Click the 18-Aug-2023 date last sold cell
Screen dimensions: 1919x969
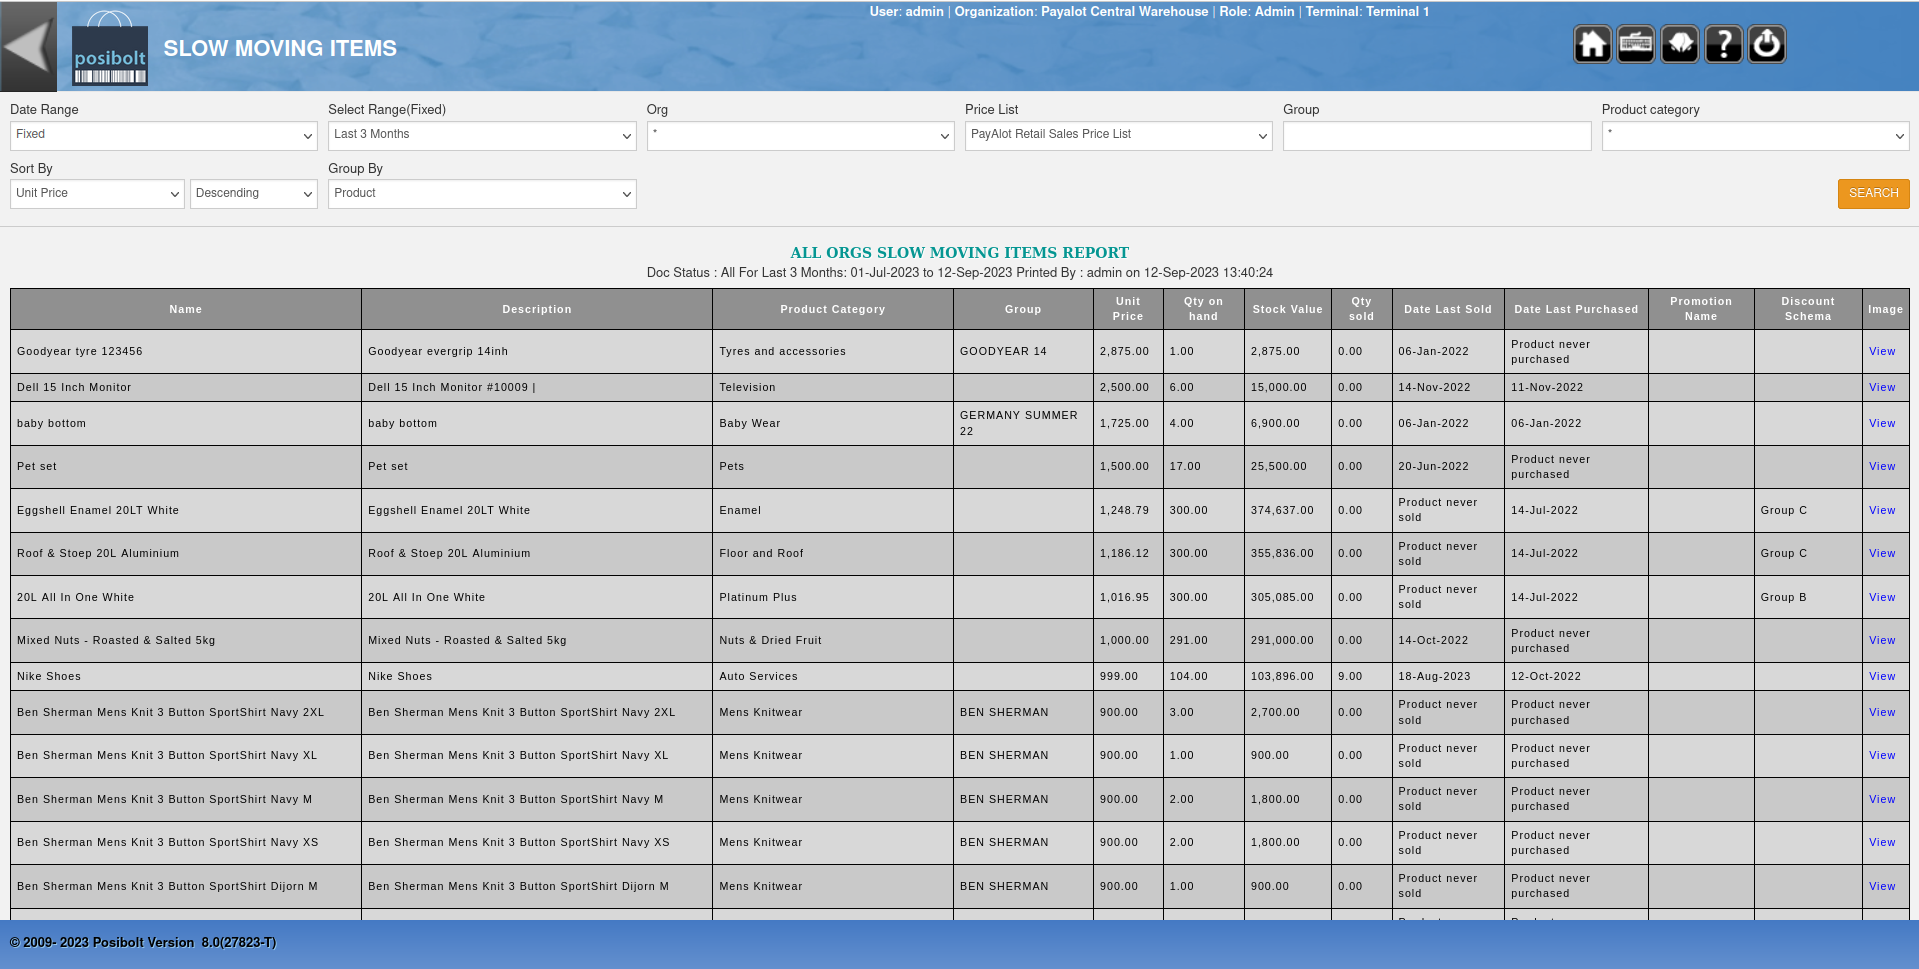(1448, 677)
